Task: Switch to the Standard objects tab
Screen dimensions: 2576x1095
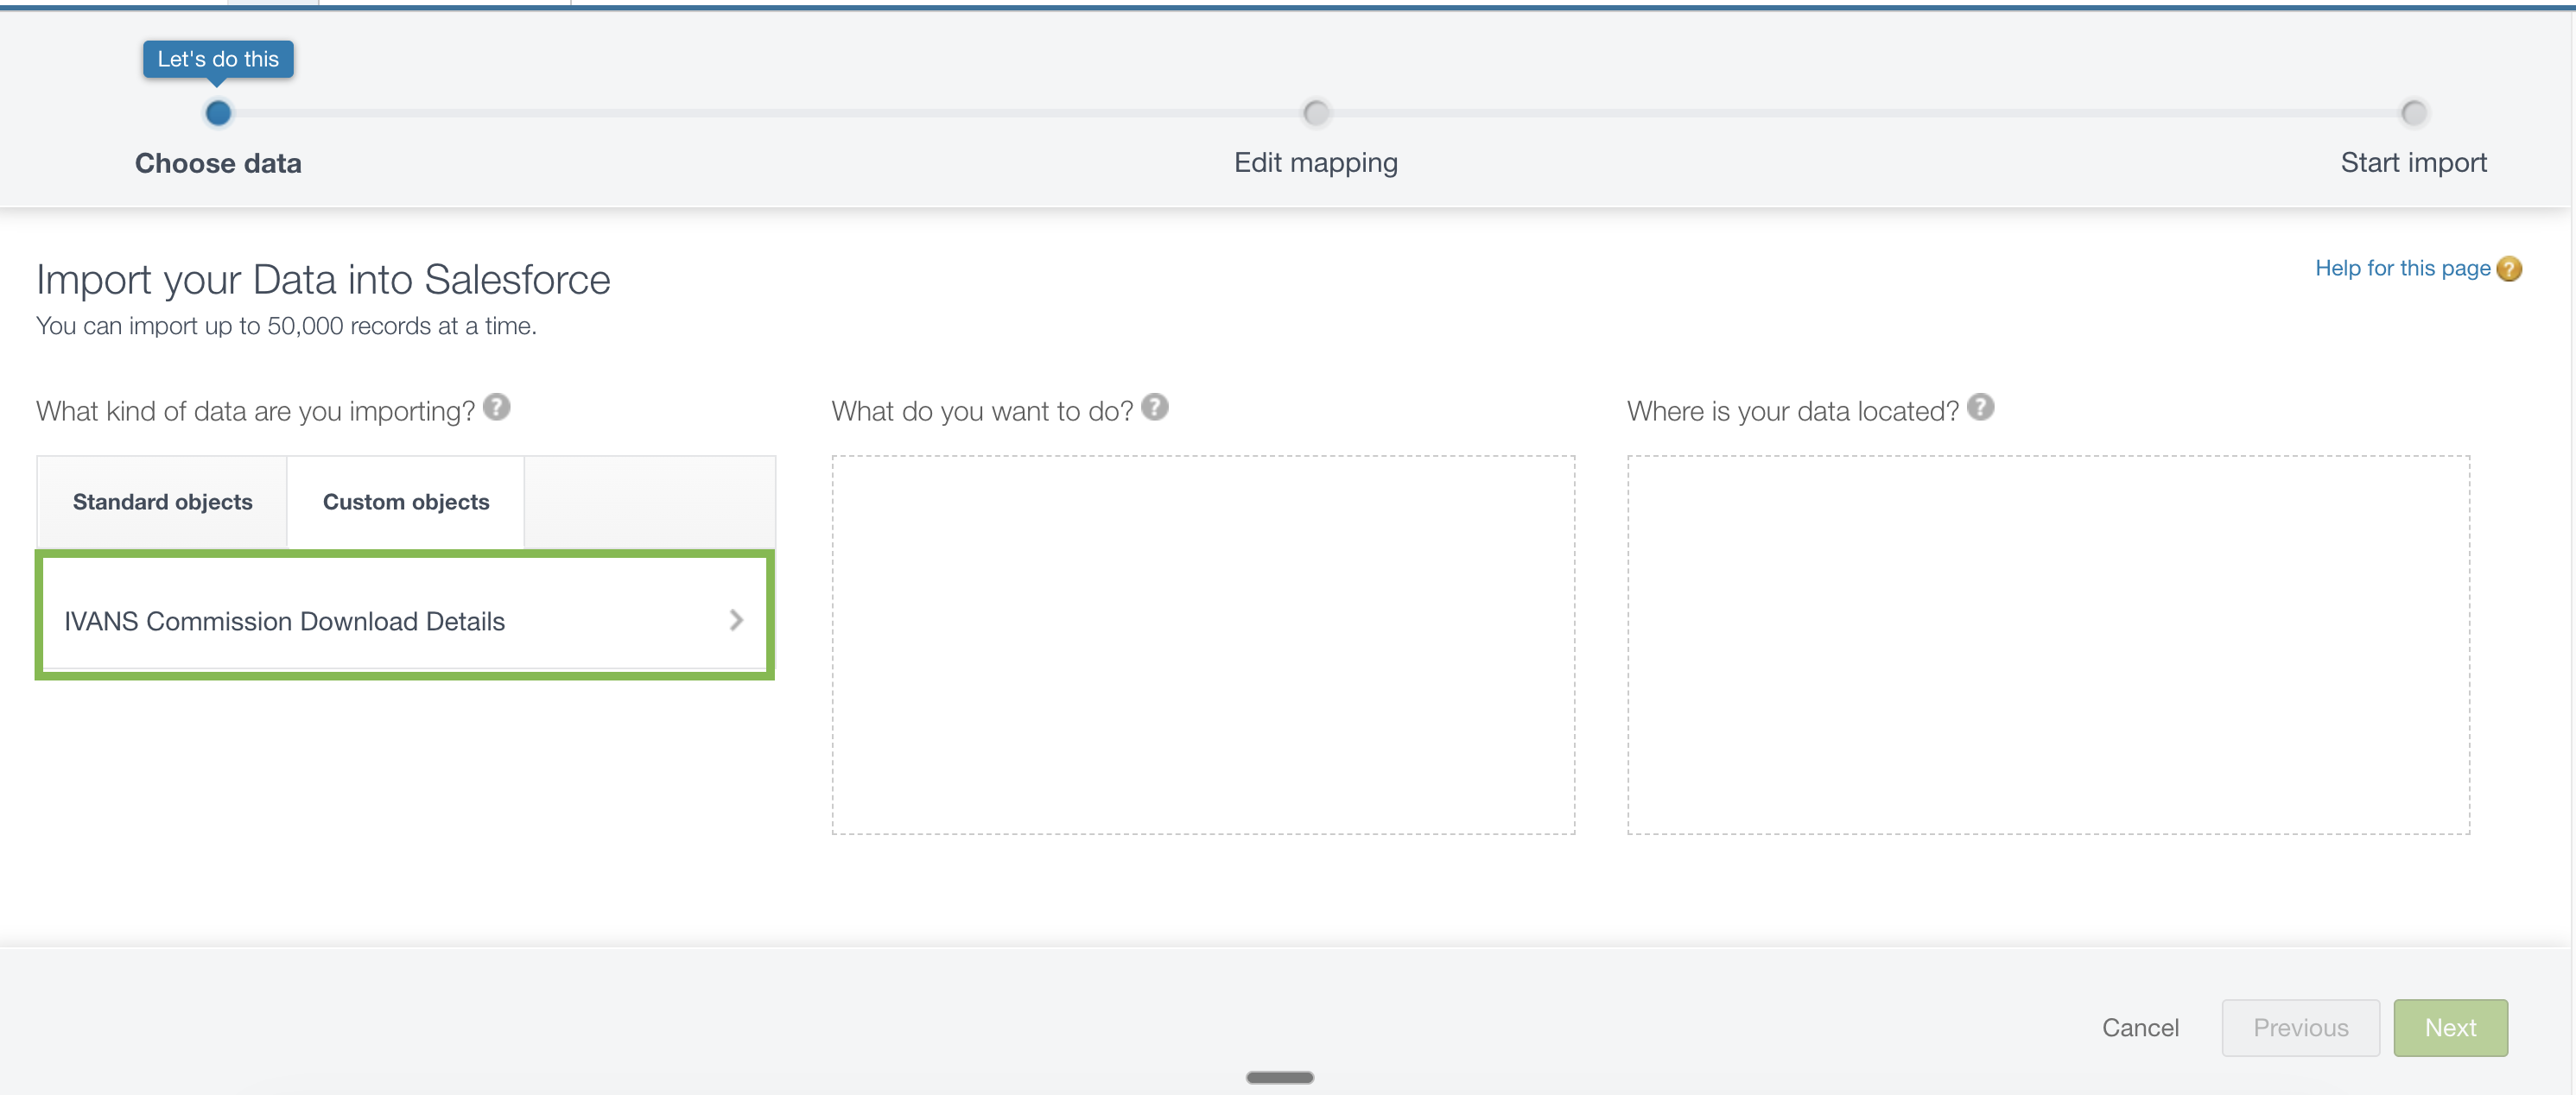Action: pyautogui.click(x=162, y=502)
